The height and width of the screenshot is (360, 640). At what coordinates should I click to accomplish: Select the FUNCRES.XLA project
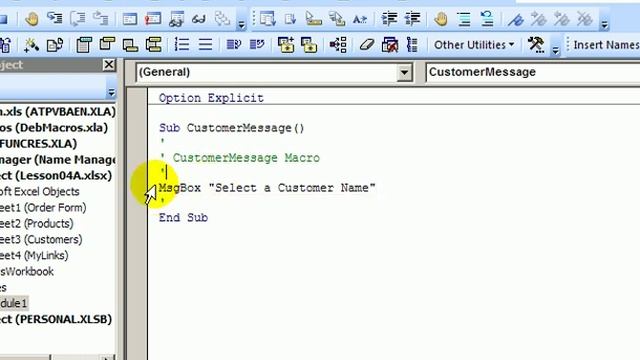(38, 144)
